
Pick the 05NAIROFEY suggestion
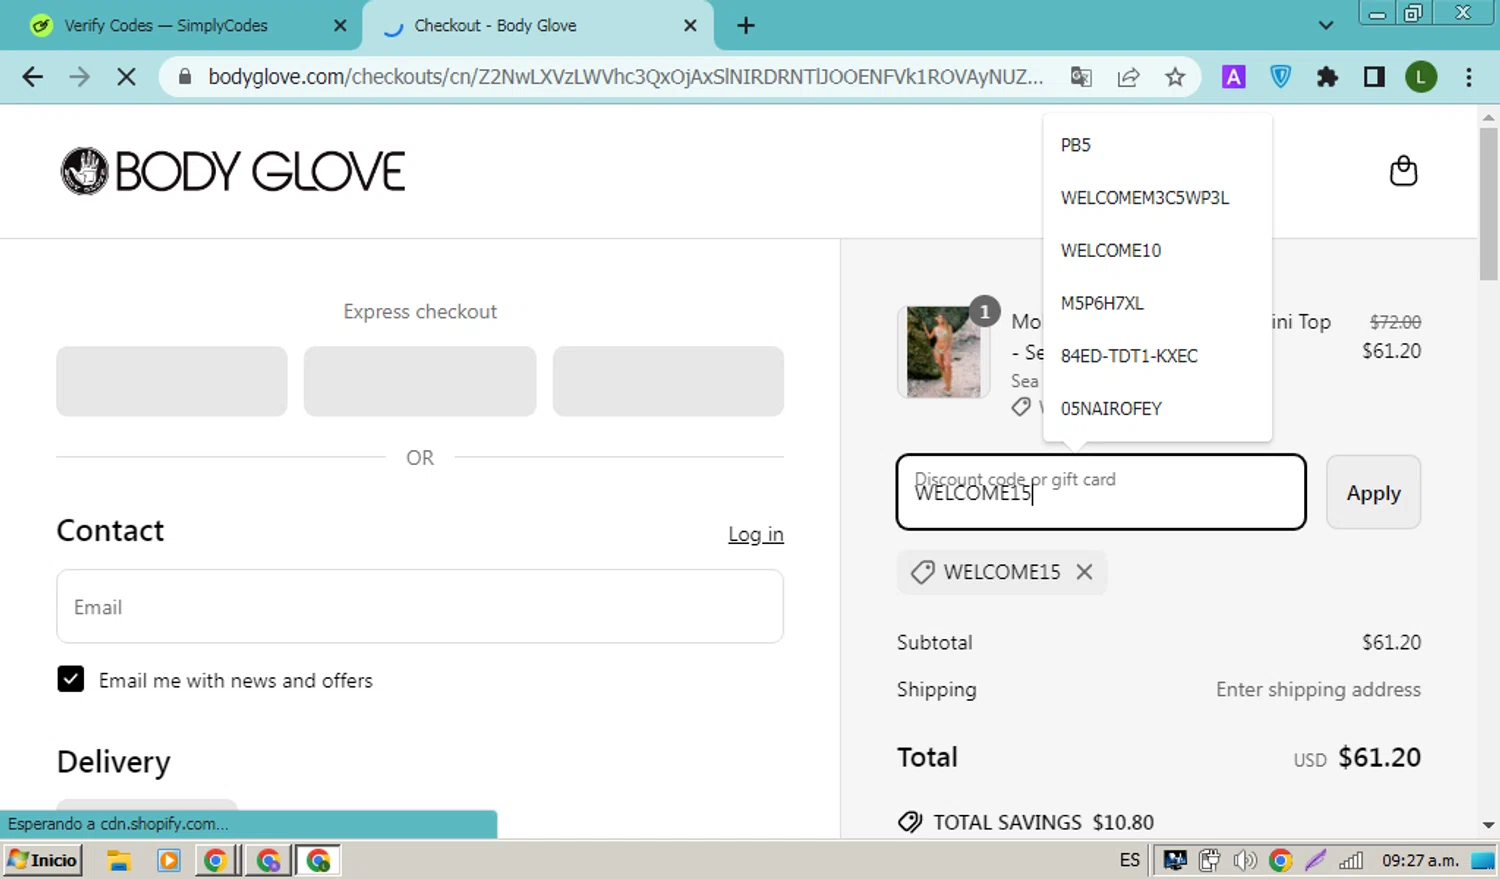point(1157,408)
